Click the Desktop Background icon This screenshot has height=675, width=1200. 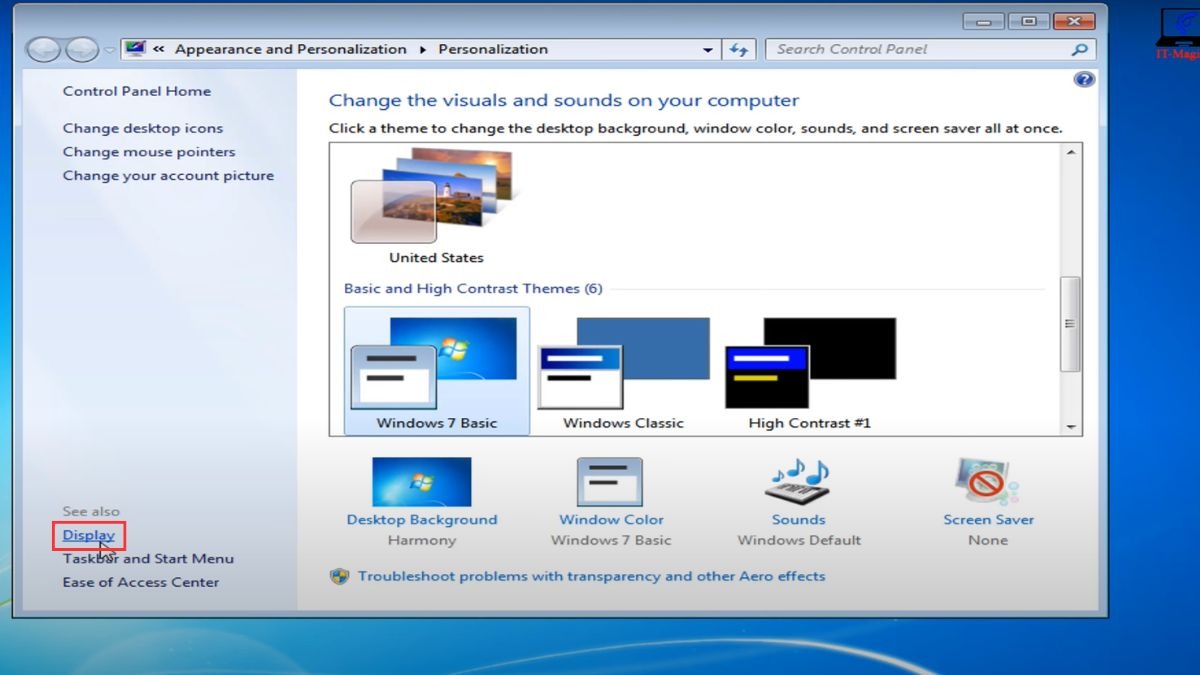[x=421, y=482]
